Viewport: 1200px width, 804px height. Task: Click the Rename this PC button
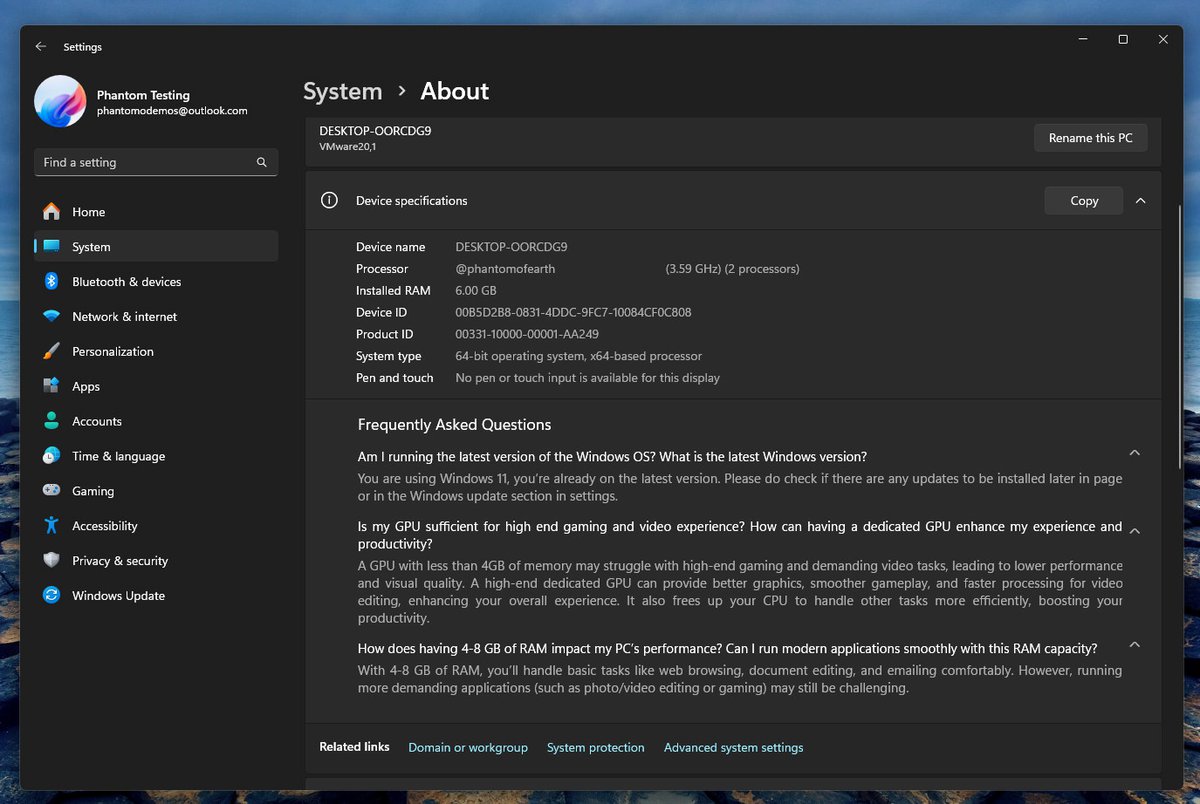(x=1090, y=138)
